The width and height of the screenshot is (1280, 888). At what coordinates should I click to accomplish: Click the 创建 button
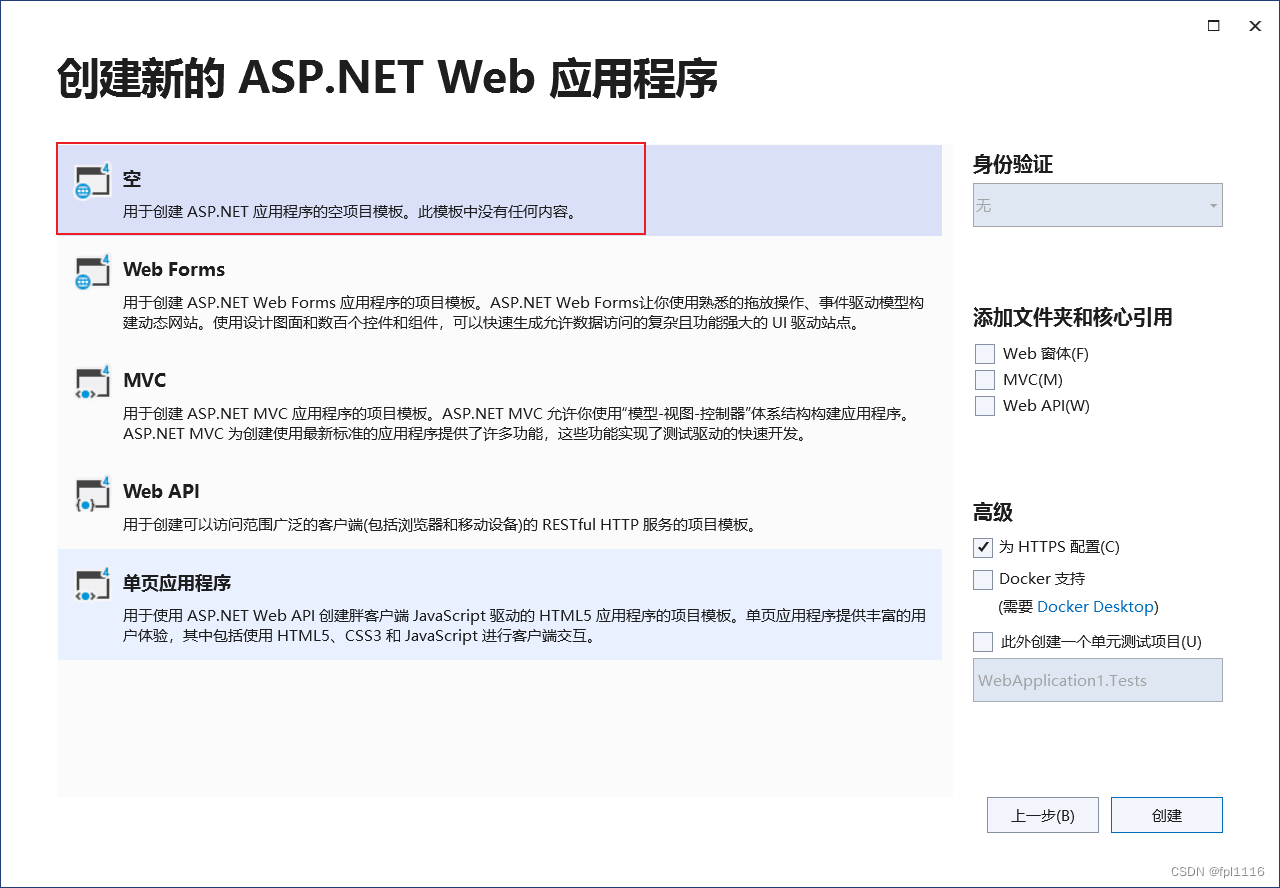[x=1167, y=815]
